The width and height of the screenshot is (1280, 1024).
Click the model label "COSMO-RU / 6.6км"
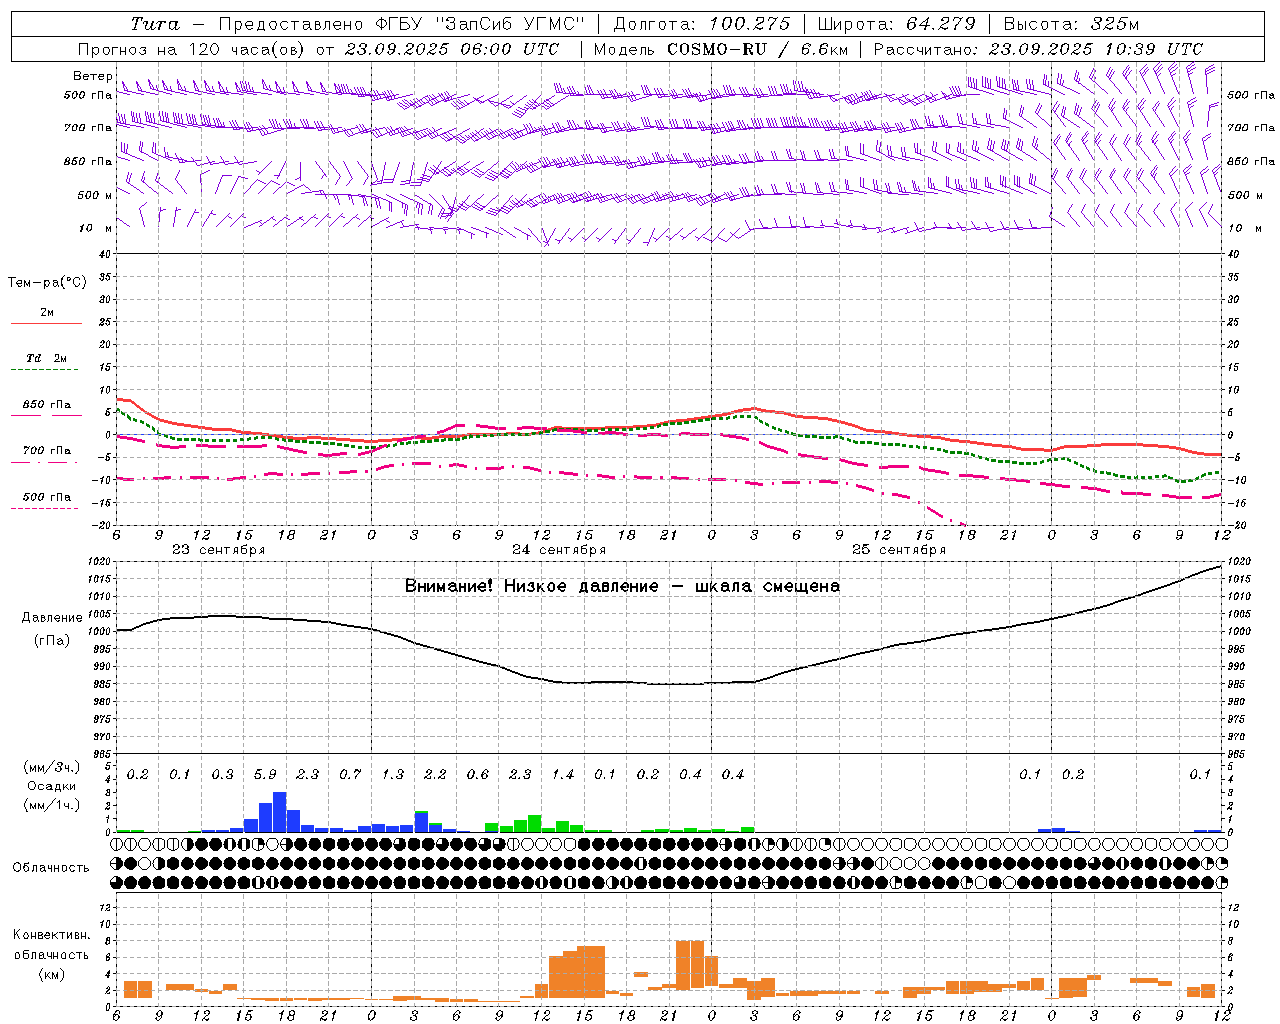point(758,49)
